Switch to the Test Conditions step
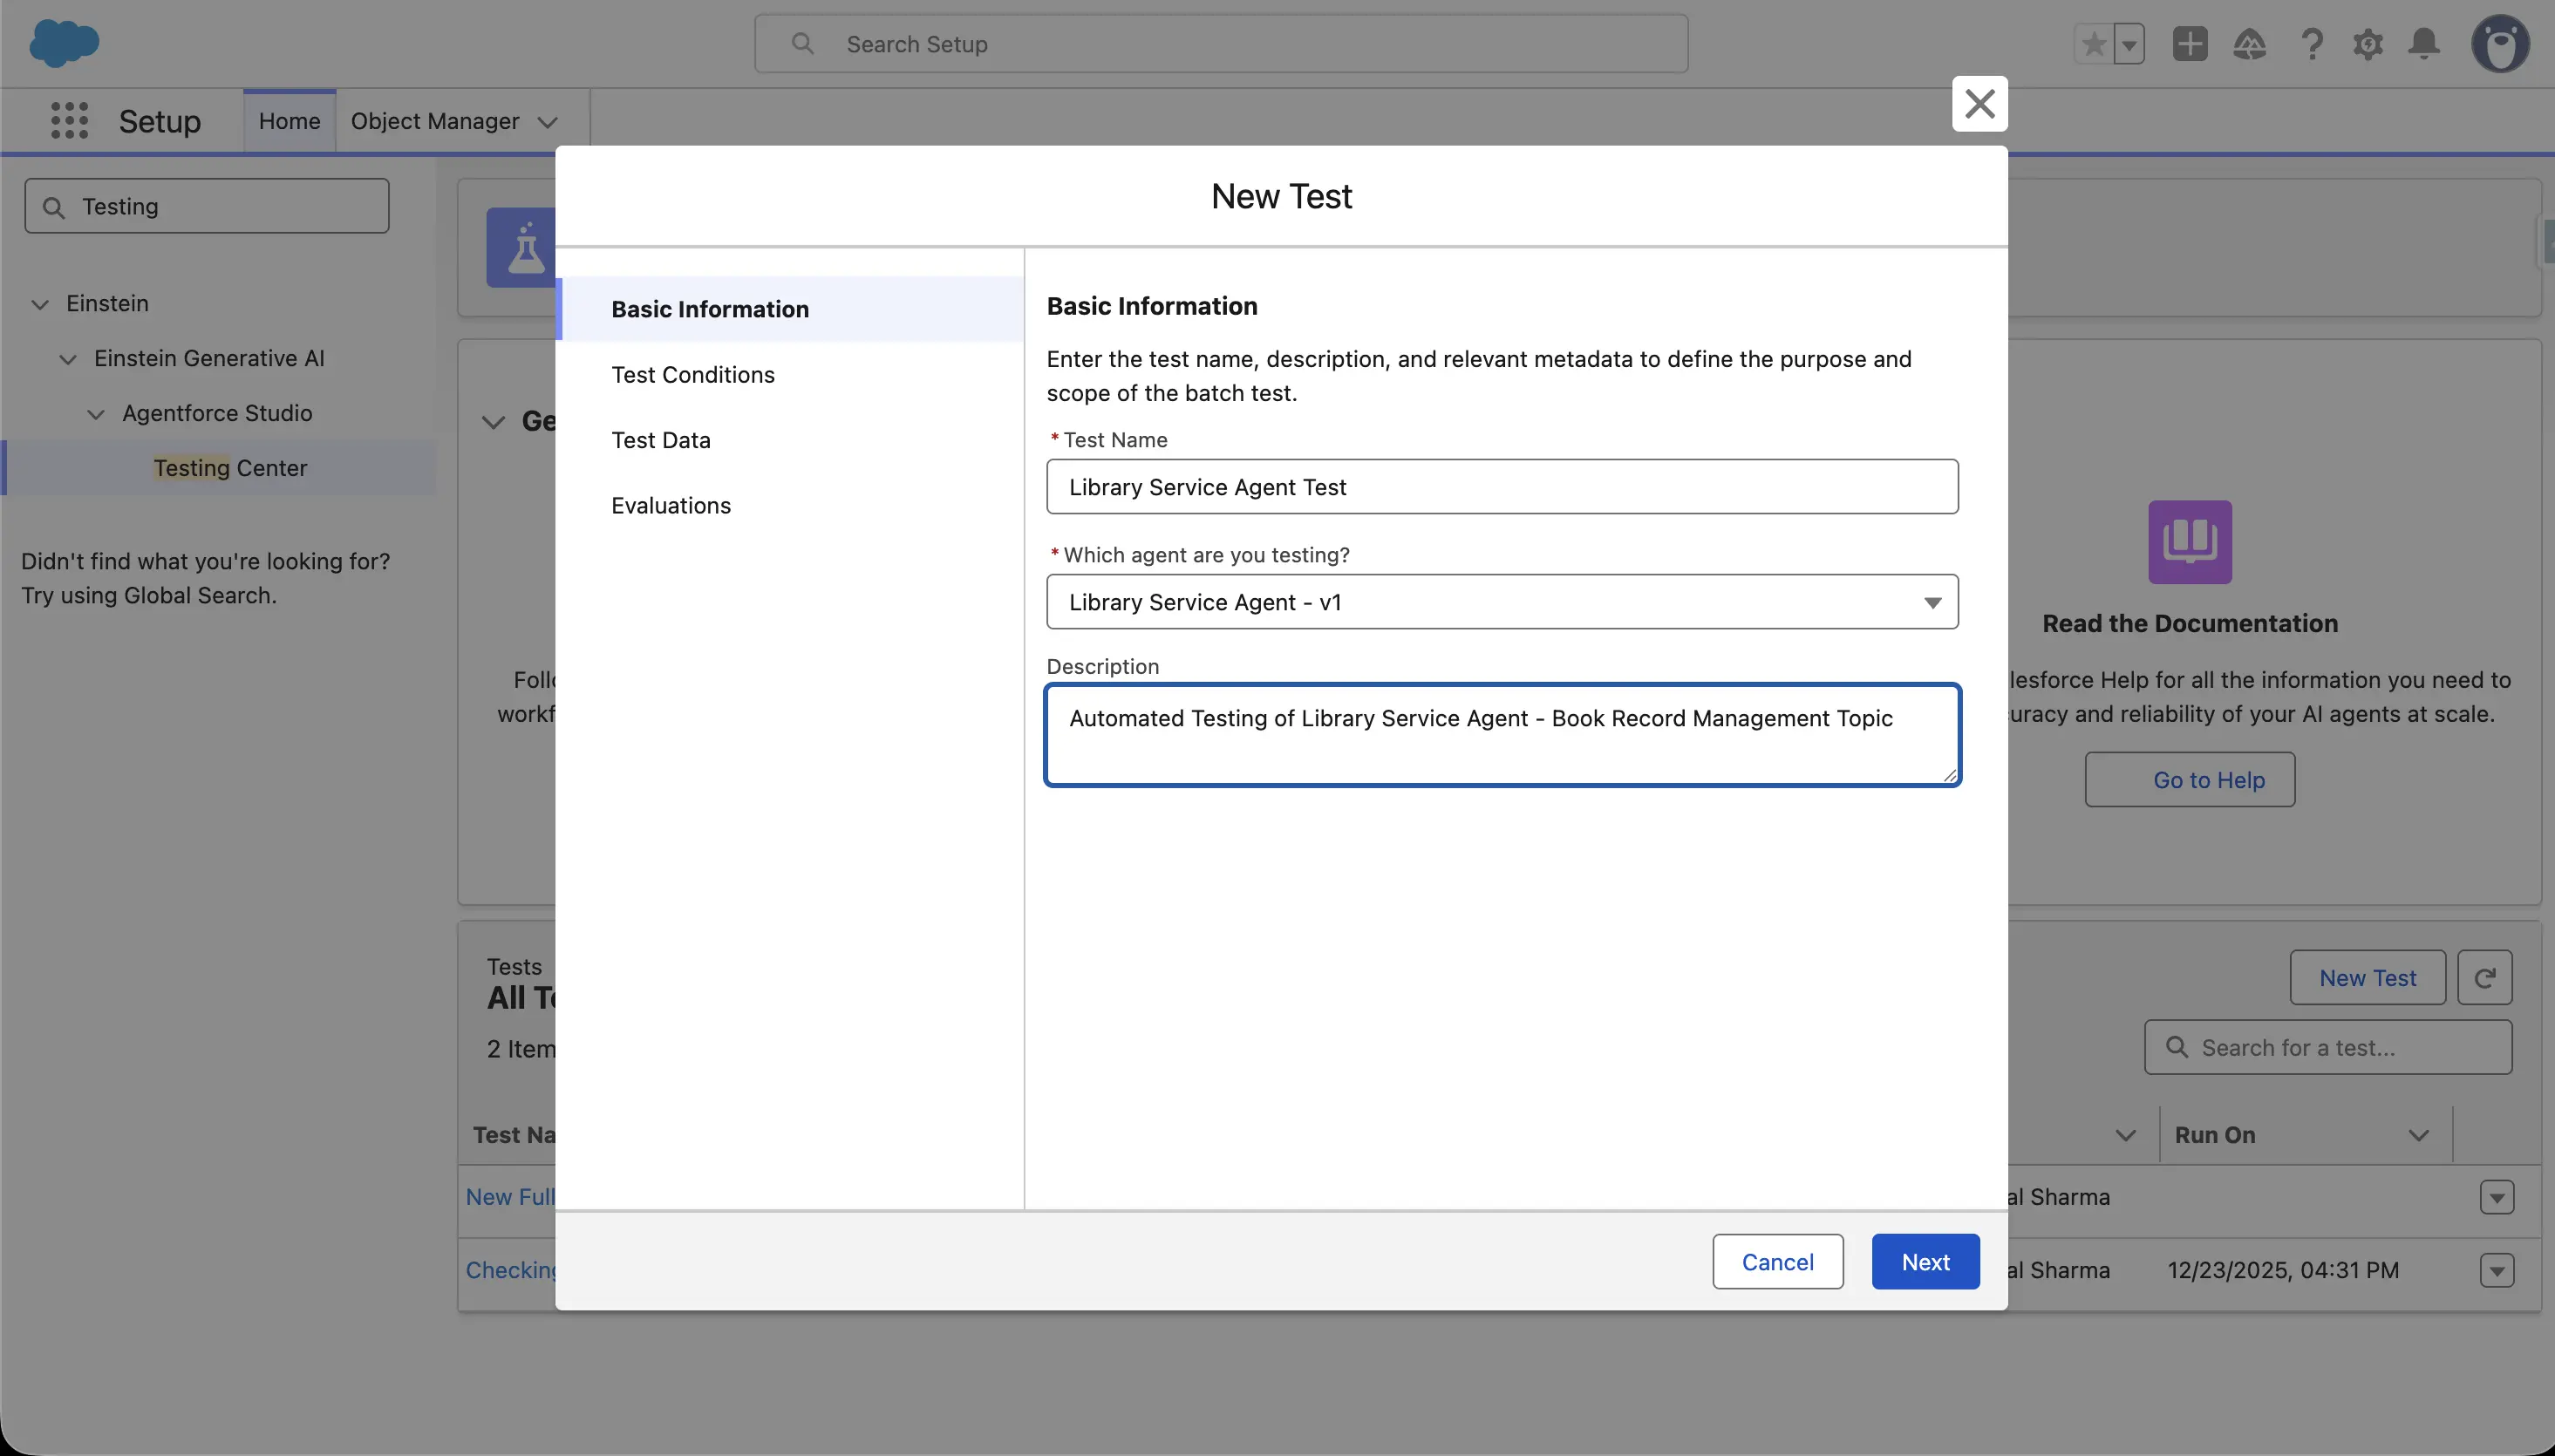2555x1456 pixels. click(692, 375)
